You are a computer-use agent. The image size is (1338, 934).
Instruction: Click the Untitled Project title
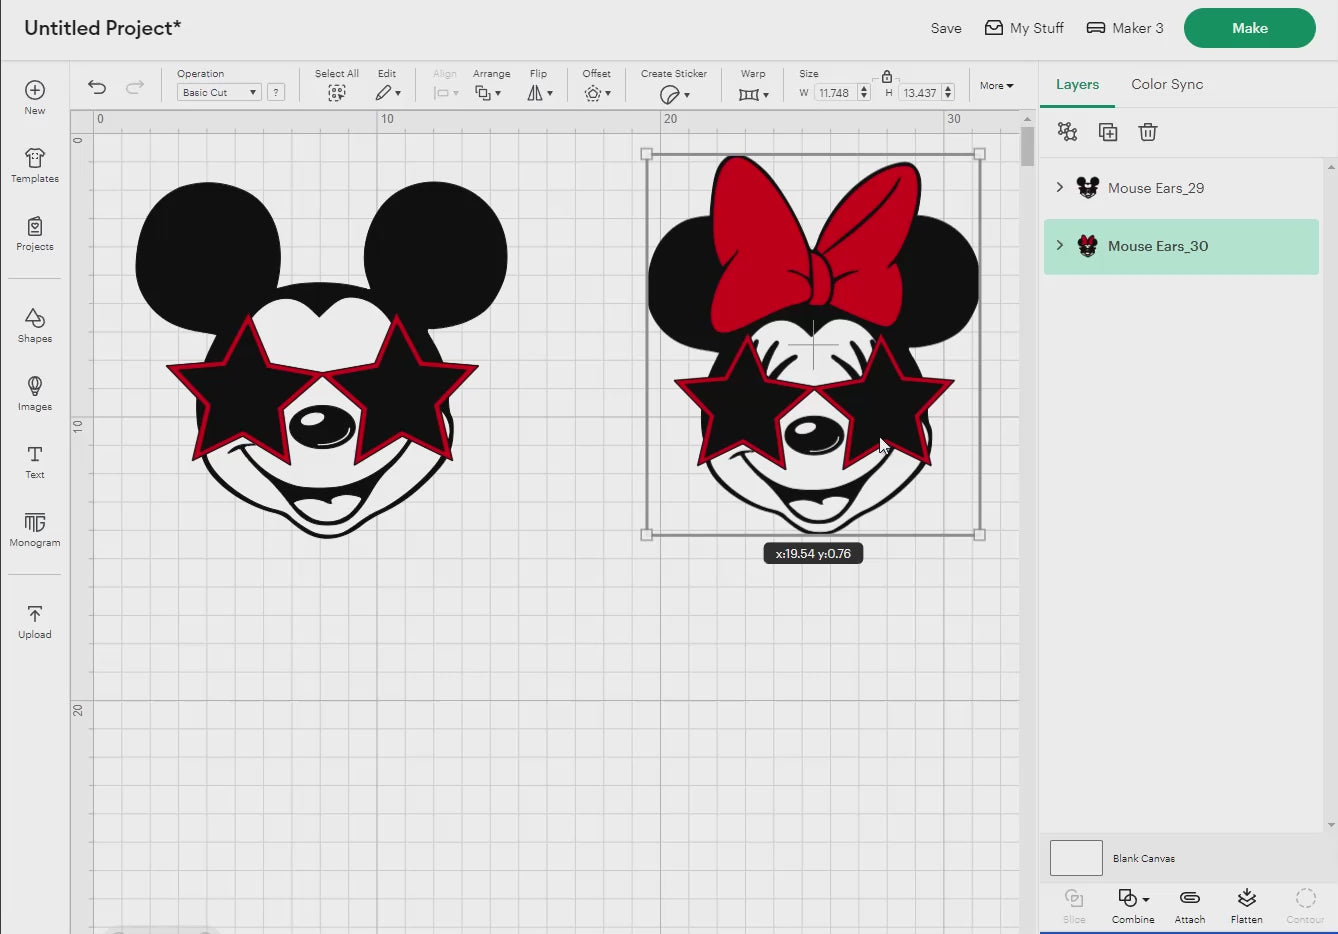[103, 28]
